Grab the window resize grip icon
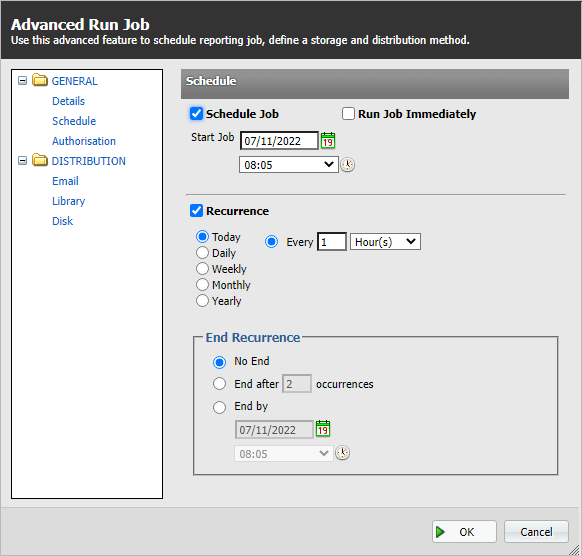This screenshot has height=556, width=582. [575, 549]
